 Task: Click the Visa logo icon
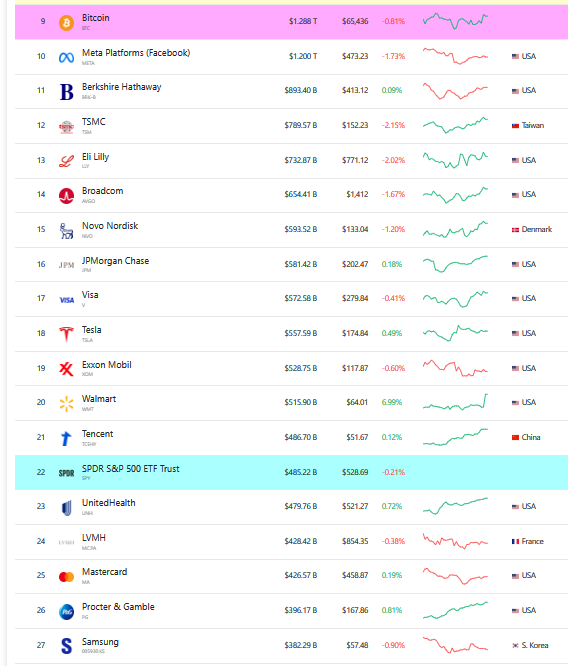point(67,300)
